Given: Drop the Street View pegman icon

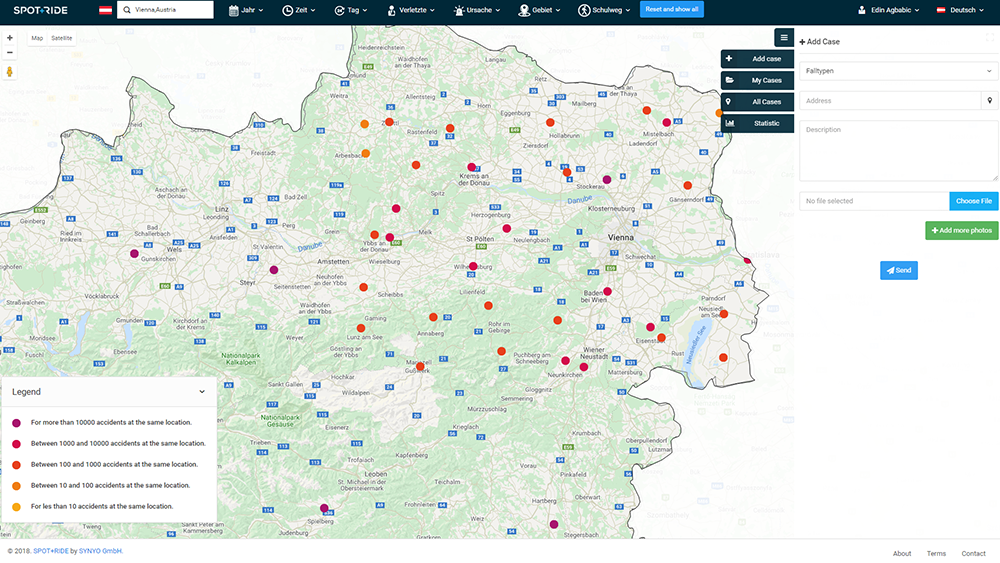Looking at the screenshot, I should click(10, 72).
